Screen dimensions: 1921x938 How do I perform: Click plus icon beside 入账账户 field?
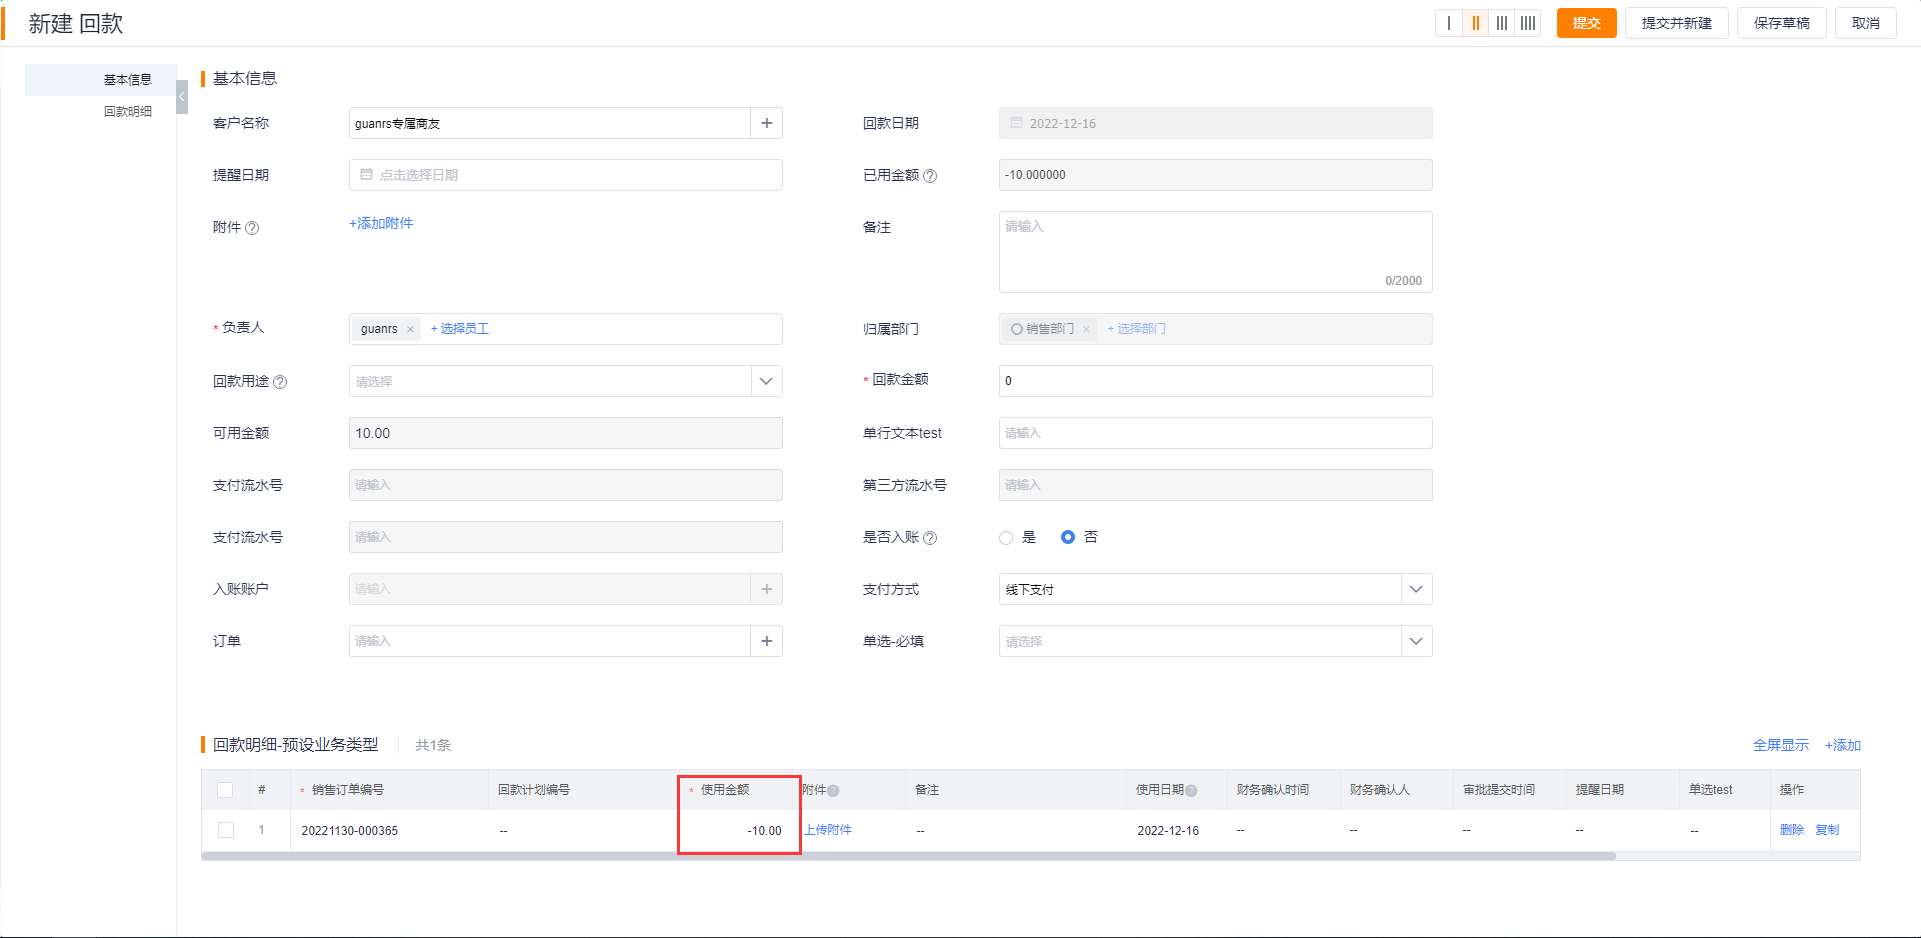[x=766, y=589]
